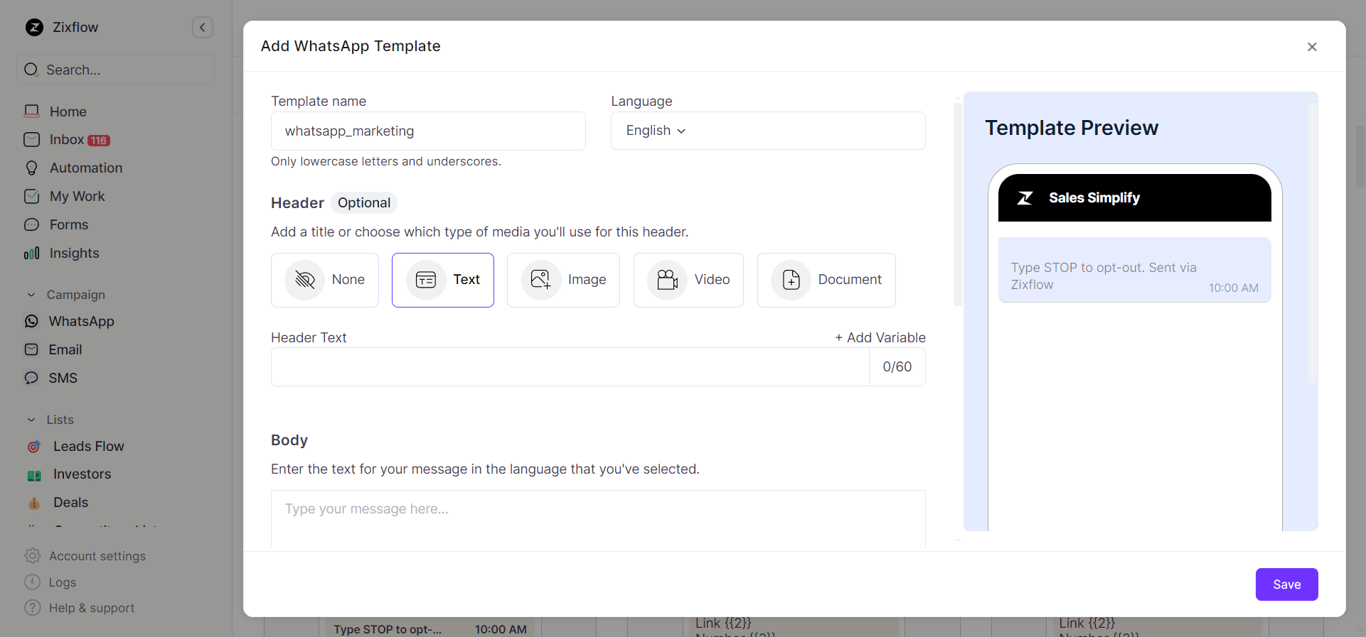This screenshot has height=637, width=1366.
Task: Pick the Document header media type
Action: click(x=826, y=280)
